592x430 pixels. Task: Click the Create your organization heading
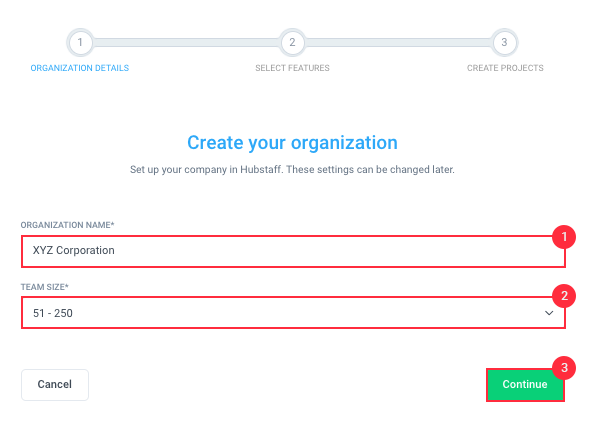point(292,143)
